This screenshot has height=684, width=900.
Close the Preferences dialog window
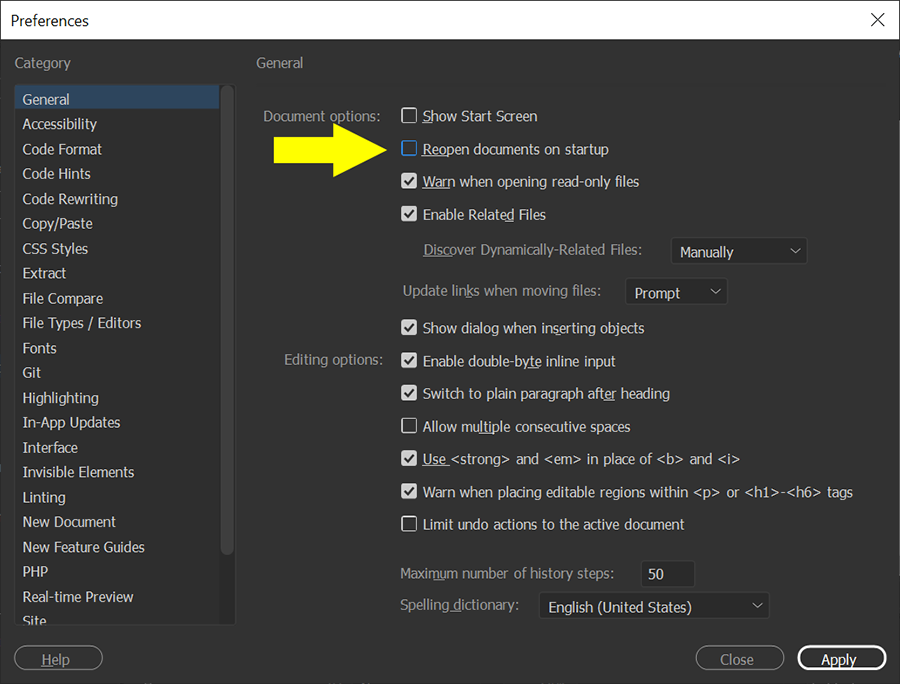(877, 20)
